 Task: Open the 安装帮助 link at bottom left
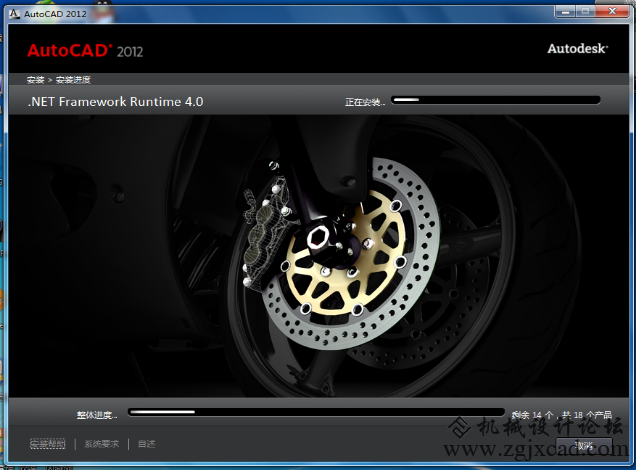pyautogui.click(x=48, y=444)
